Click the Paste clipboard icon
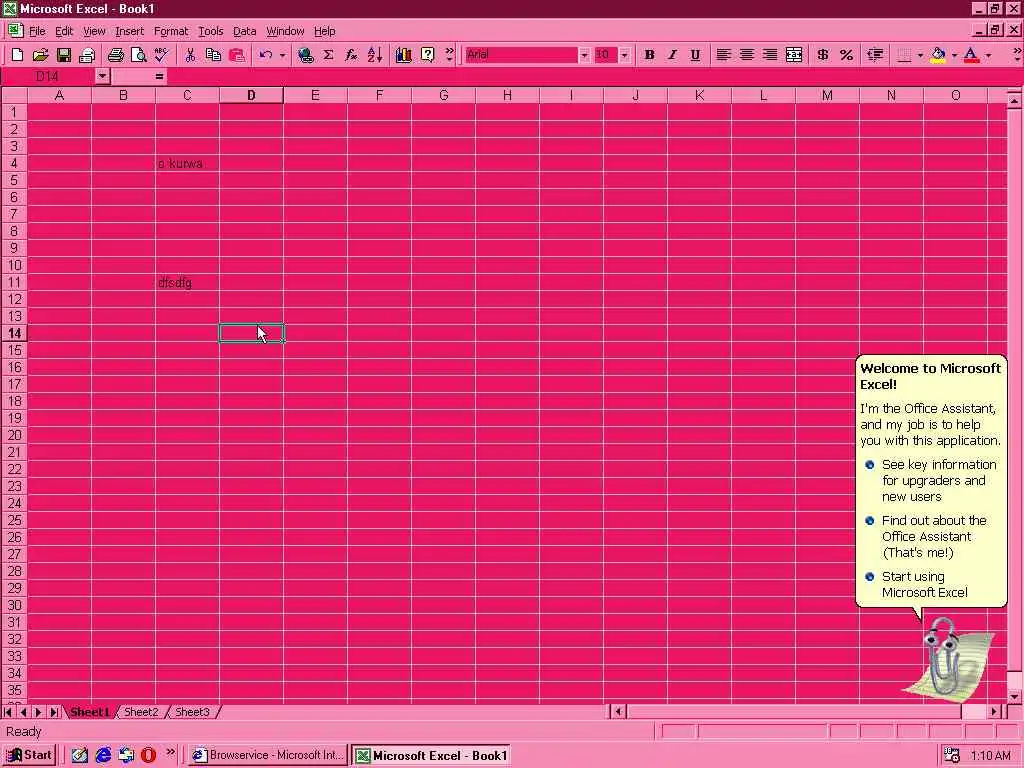Screen dimensions: 1024x768 tap(236, 55)
